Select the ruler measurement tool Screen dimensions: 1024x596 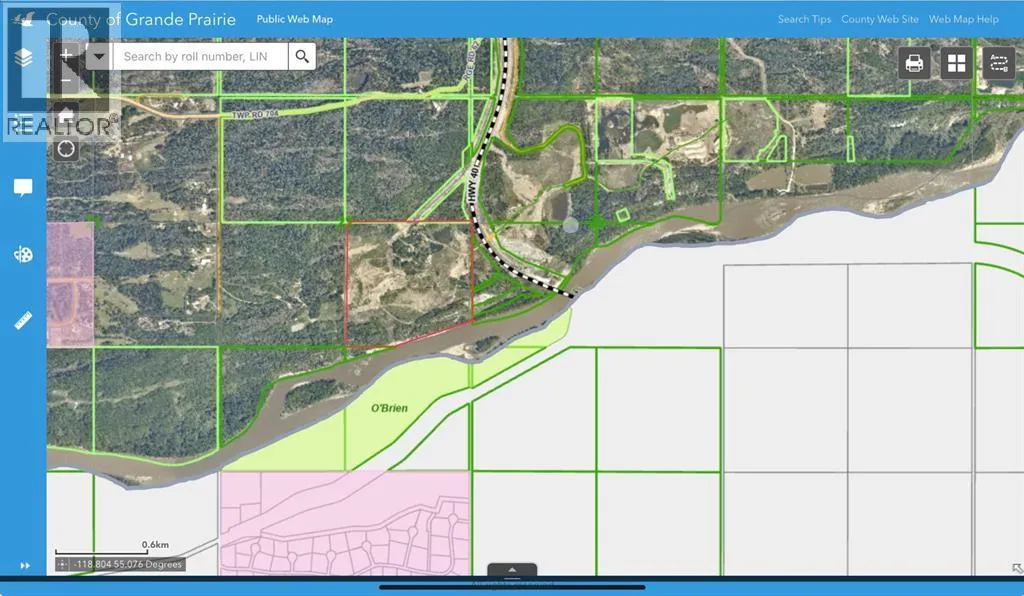pos(23,321)
